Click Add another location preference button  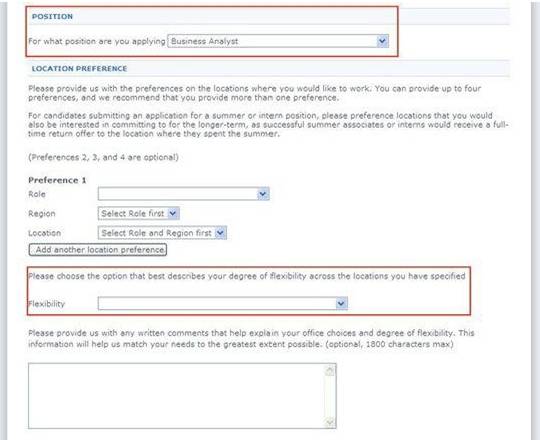click(x=98, y=250)
